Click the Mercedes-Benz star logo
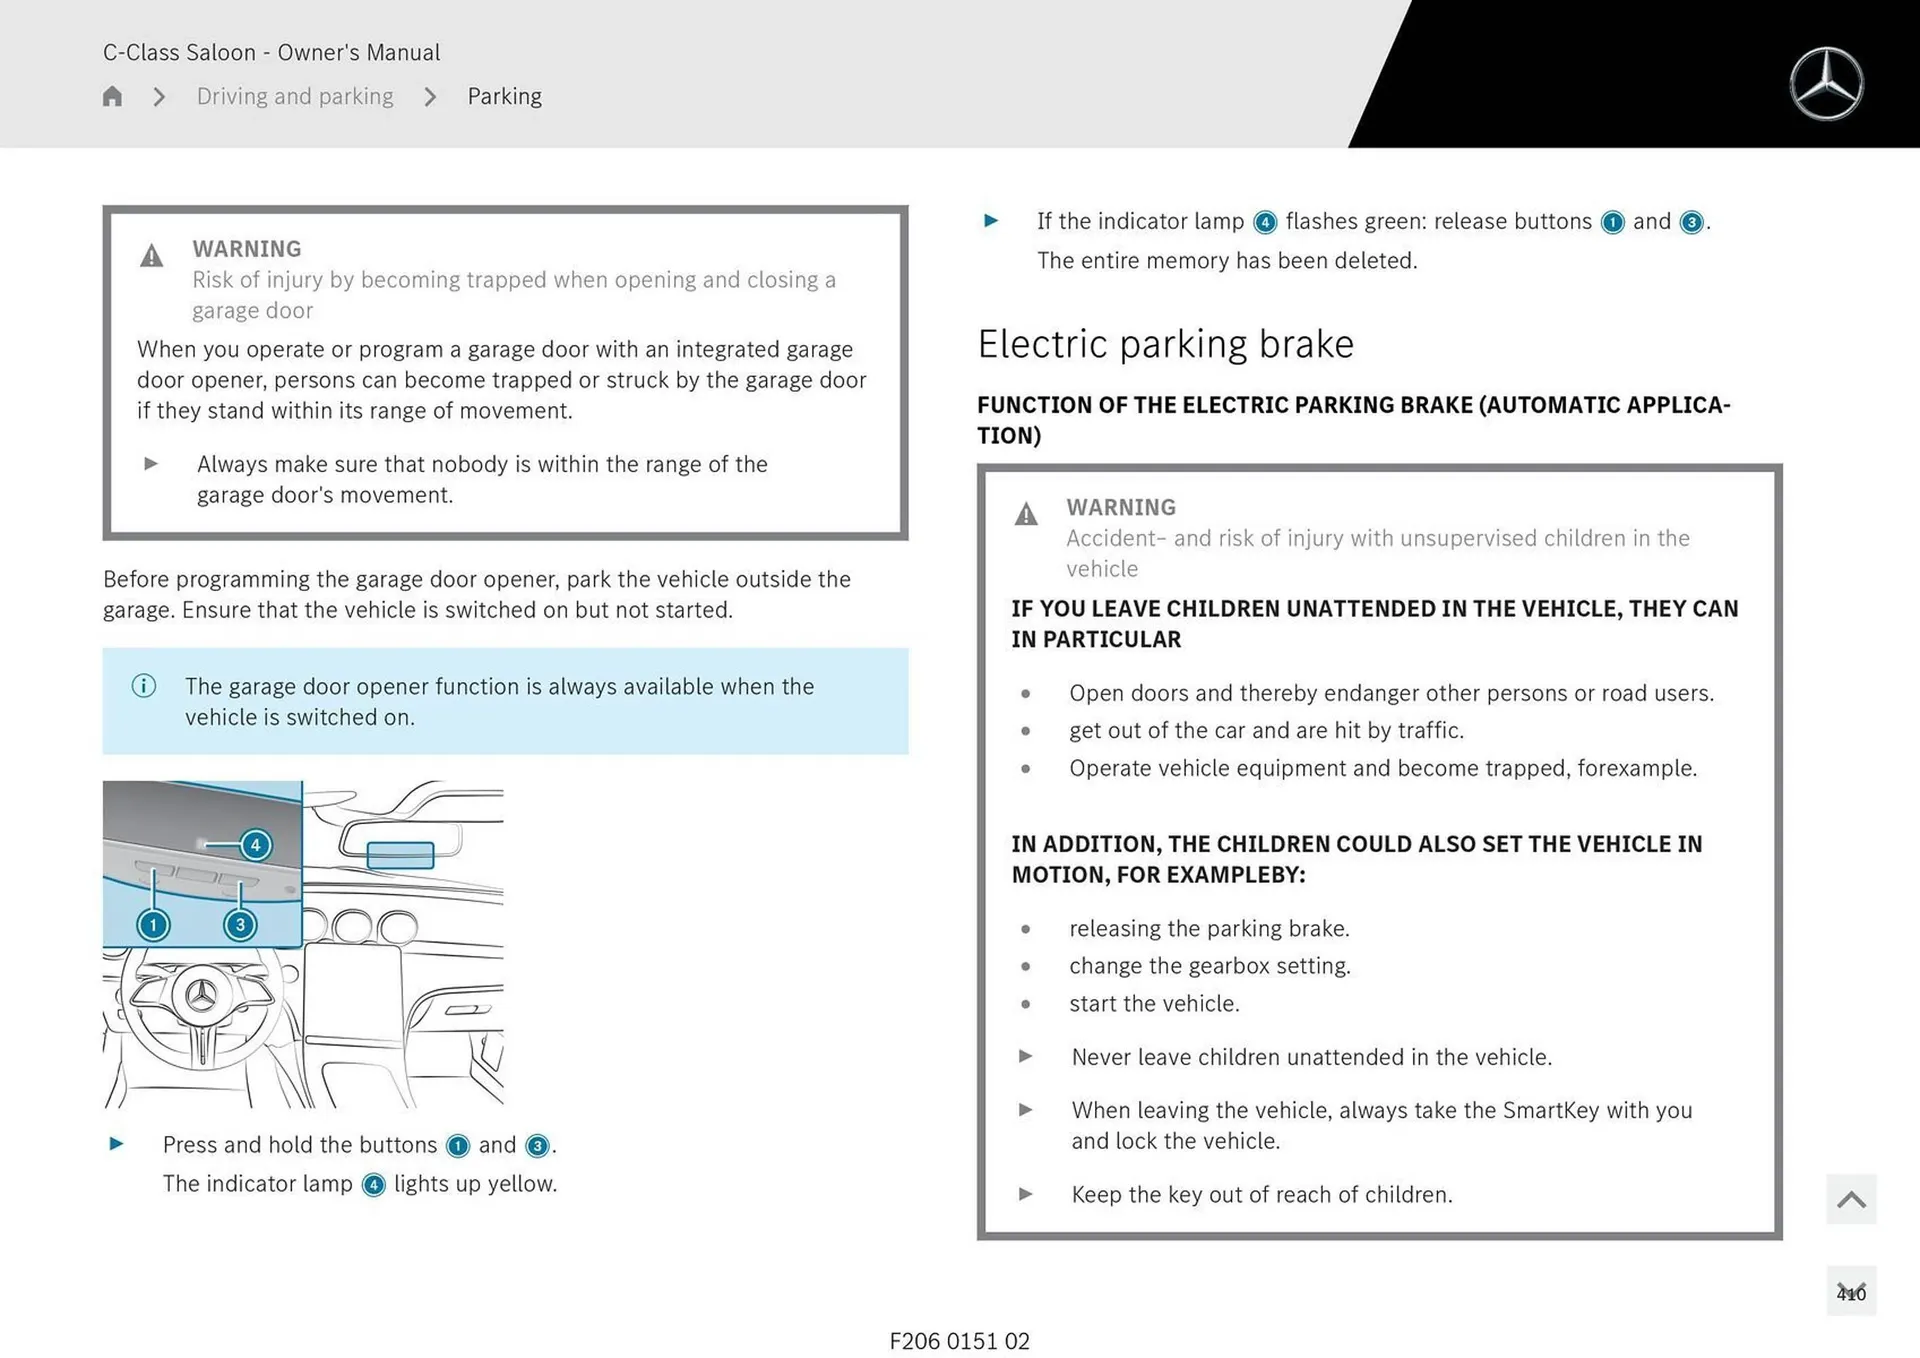Image resolution: width=1920 pixels, height=1358 pixels. click(x=1828, y=83)
